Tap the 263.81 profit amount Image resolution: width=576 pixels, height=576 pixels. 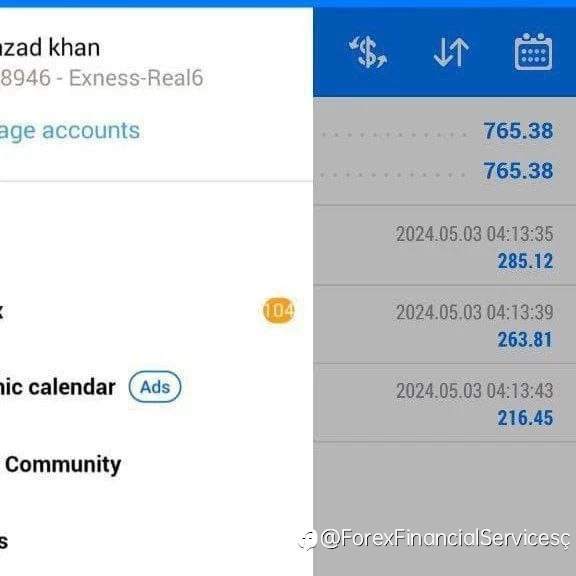(x=525, y=339)
